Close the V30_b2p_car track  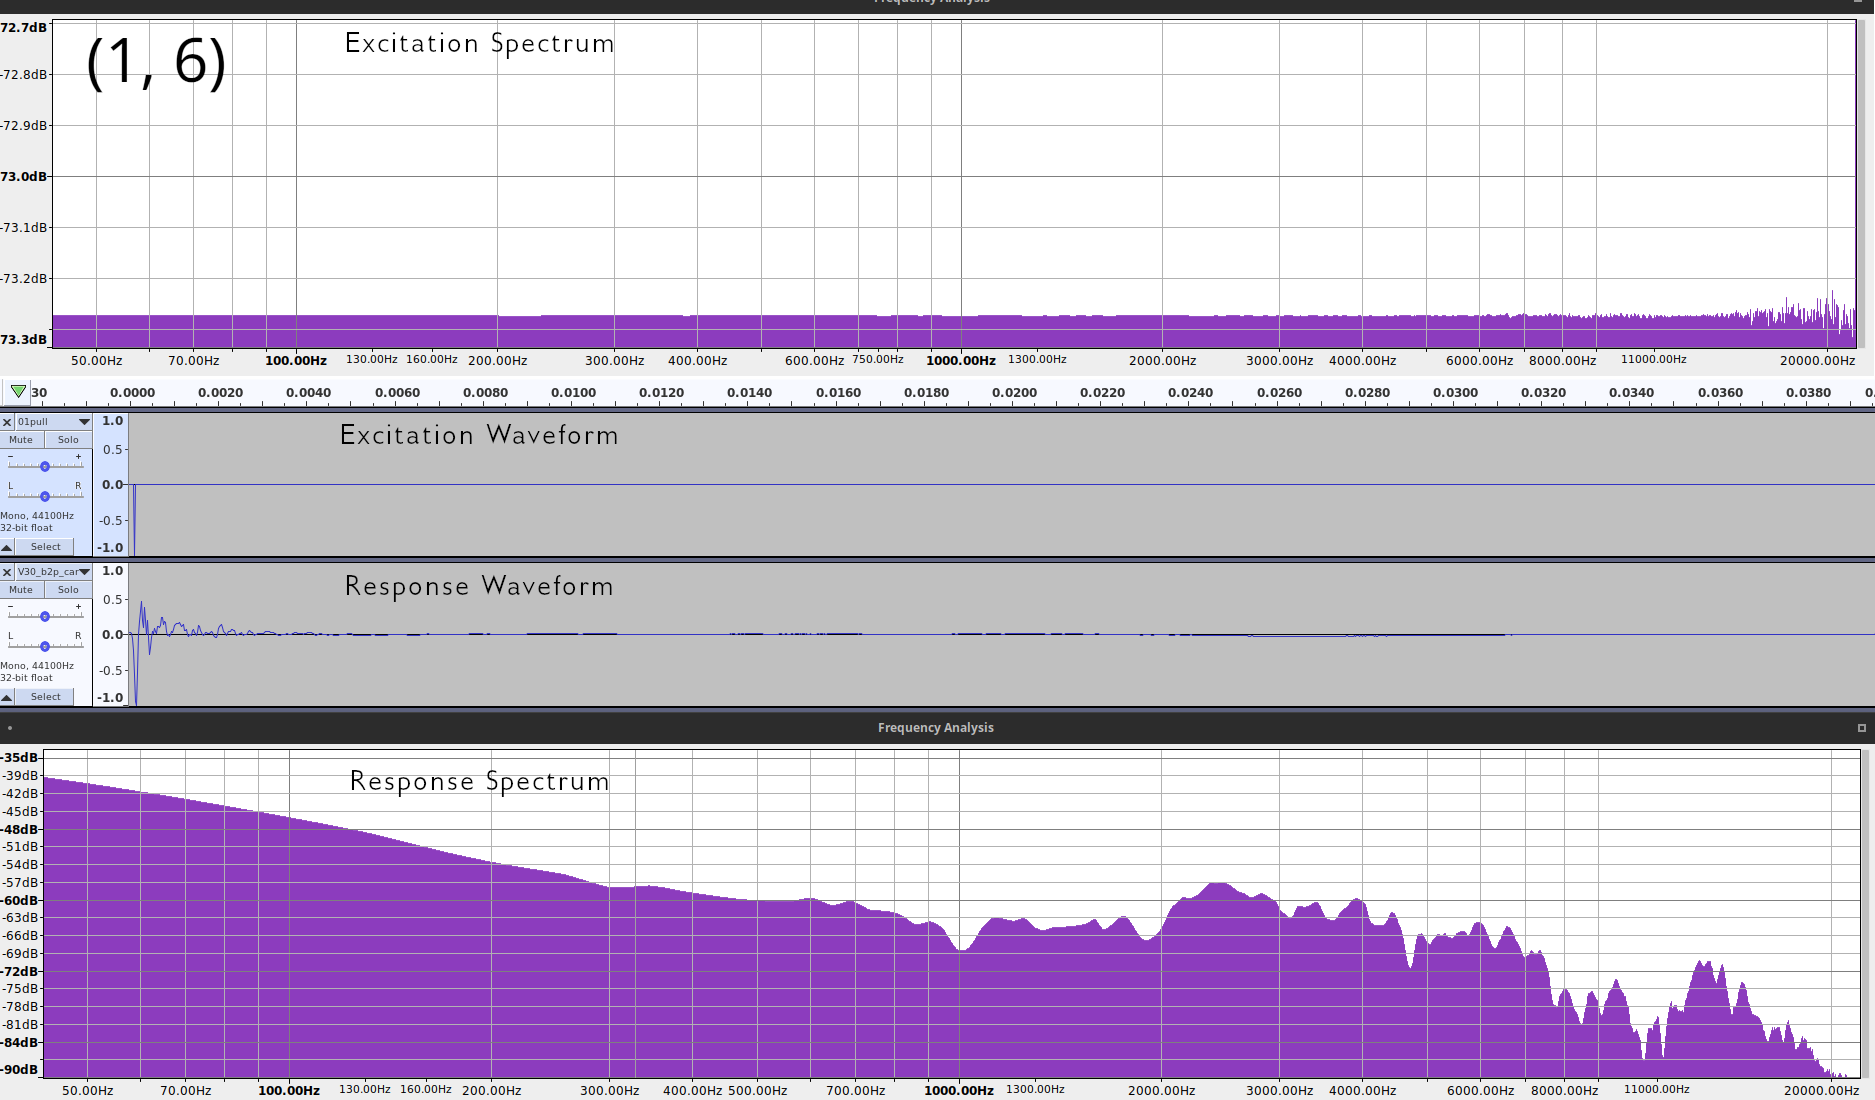(7, 572)
